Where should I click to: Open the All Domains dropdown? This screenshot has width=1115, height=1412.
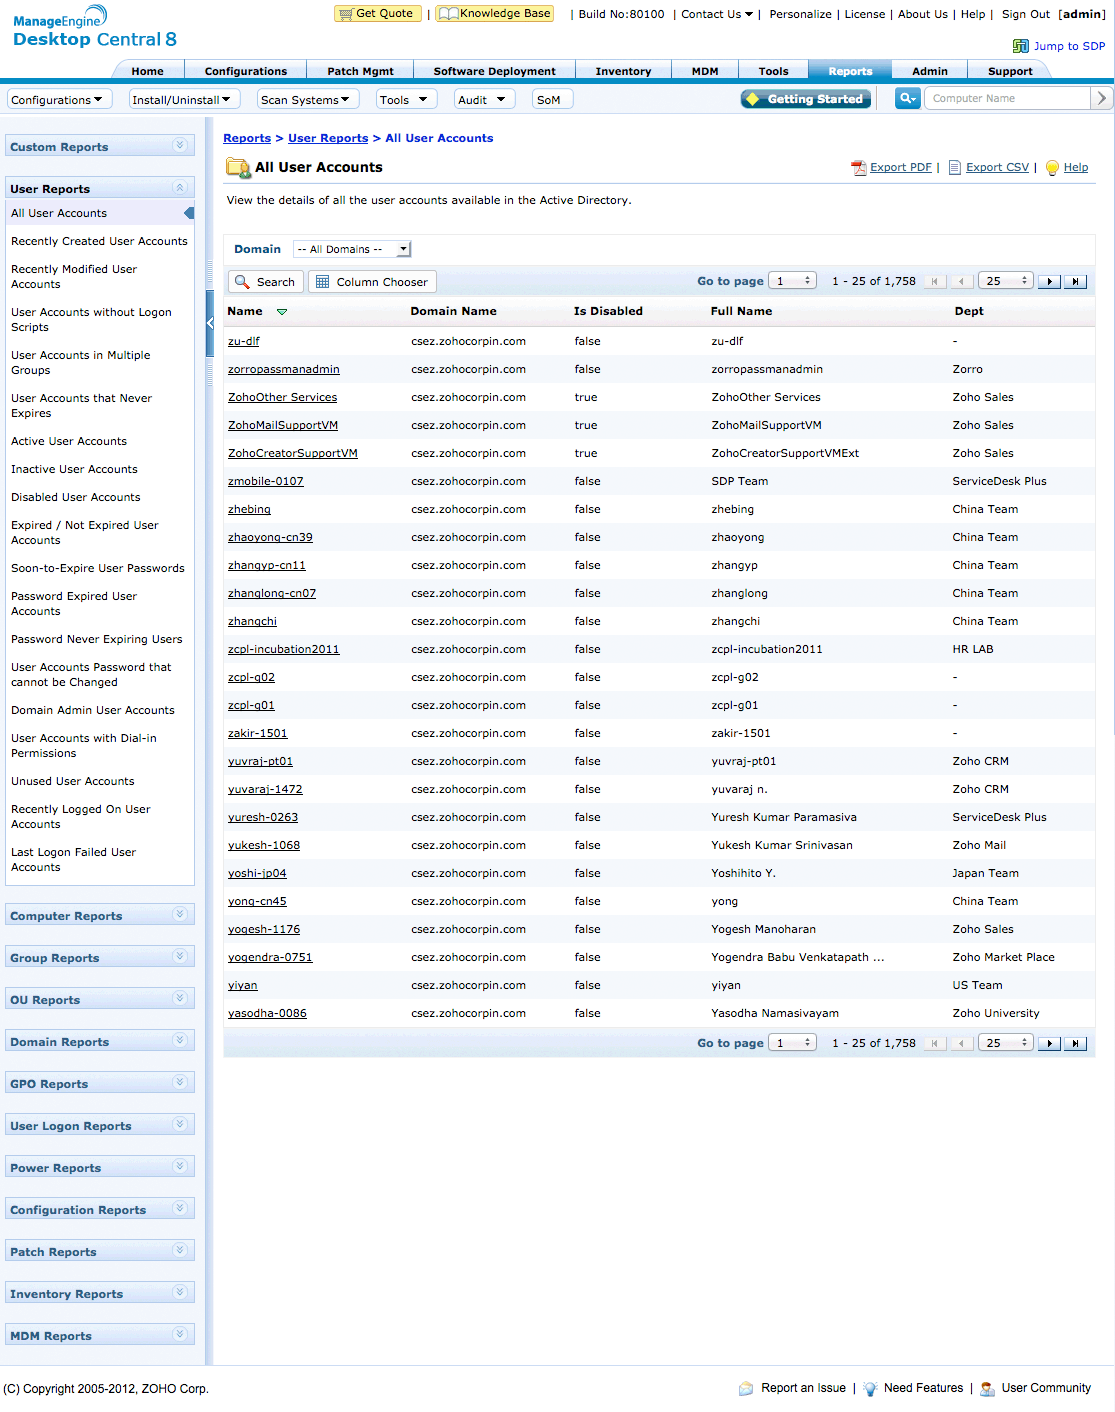[352, 250]
